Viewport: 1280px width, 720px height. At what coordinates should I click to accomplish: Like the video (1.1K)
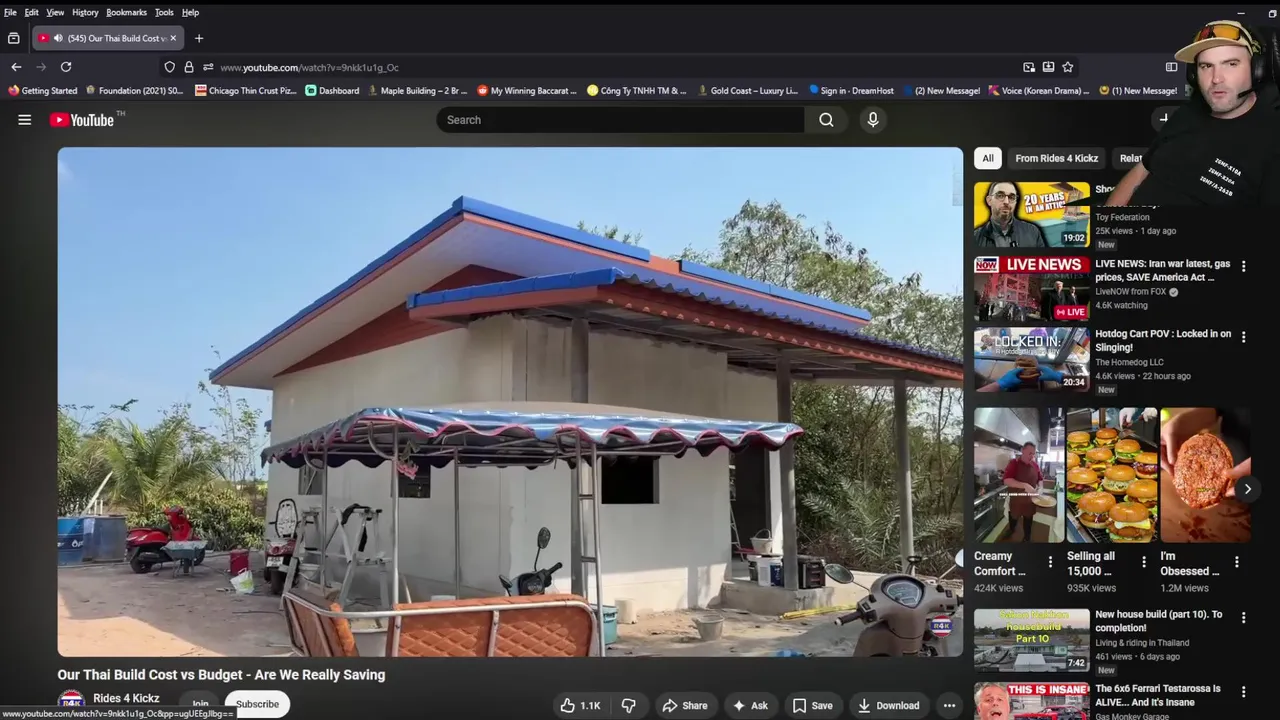[x=580, y=705]
